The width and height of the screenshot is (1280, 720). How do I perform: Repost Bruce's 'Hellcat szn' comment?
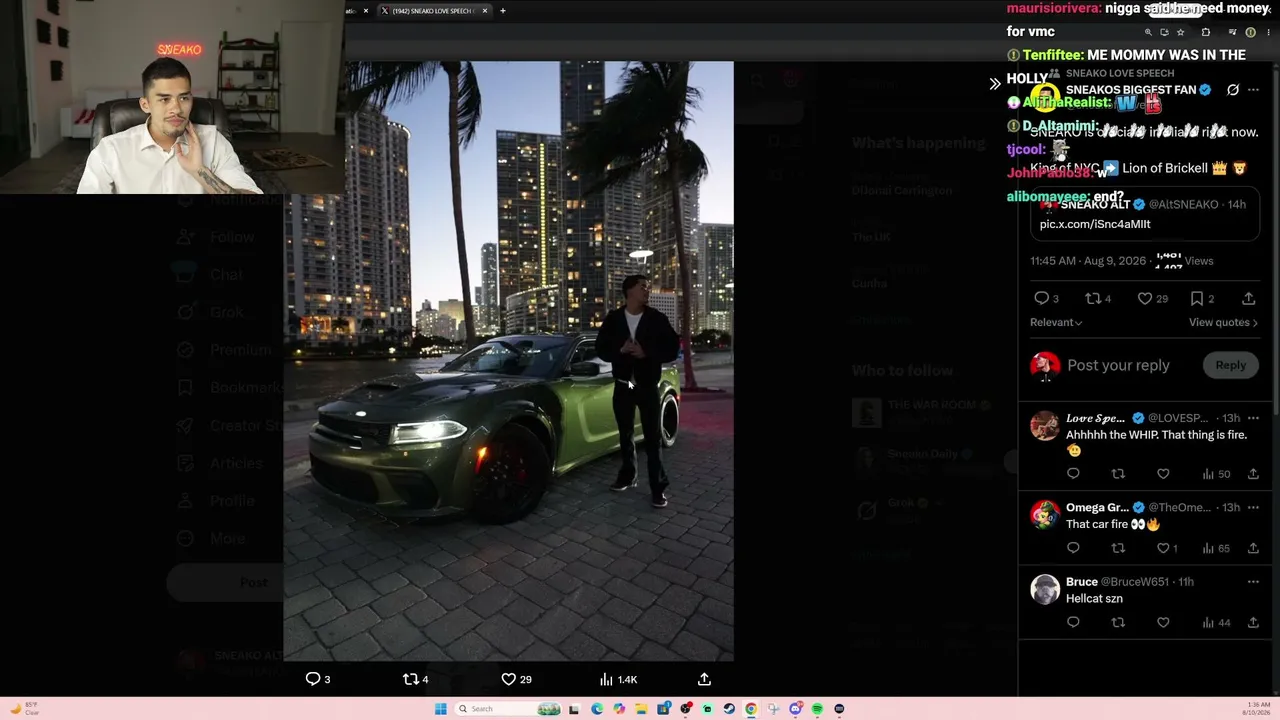(x=1118, y=622)
